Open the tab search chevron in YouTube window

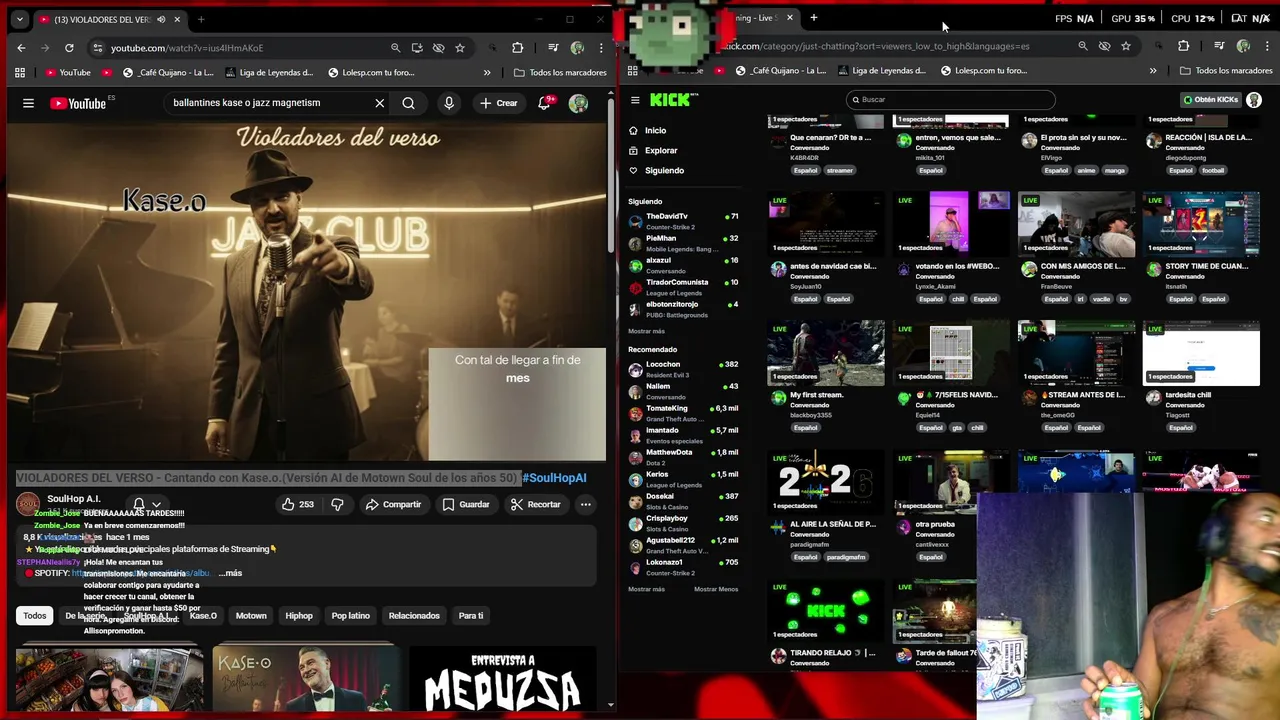pyautogui.click(x=19, y=19)
